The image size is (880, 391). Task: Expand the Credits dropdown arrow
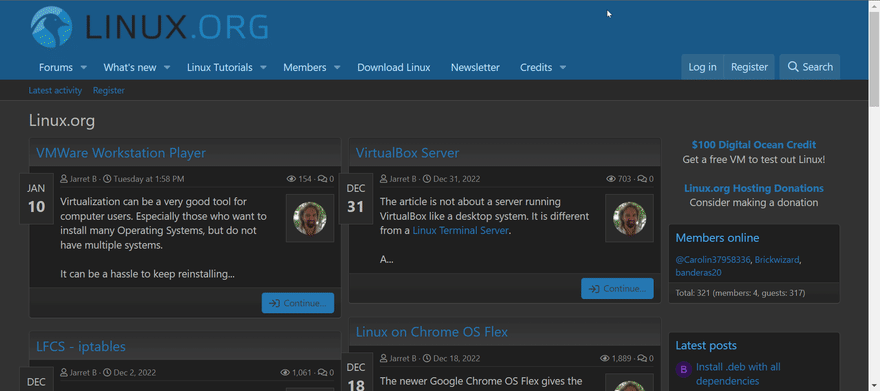[x=562, y=67]
